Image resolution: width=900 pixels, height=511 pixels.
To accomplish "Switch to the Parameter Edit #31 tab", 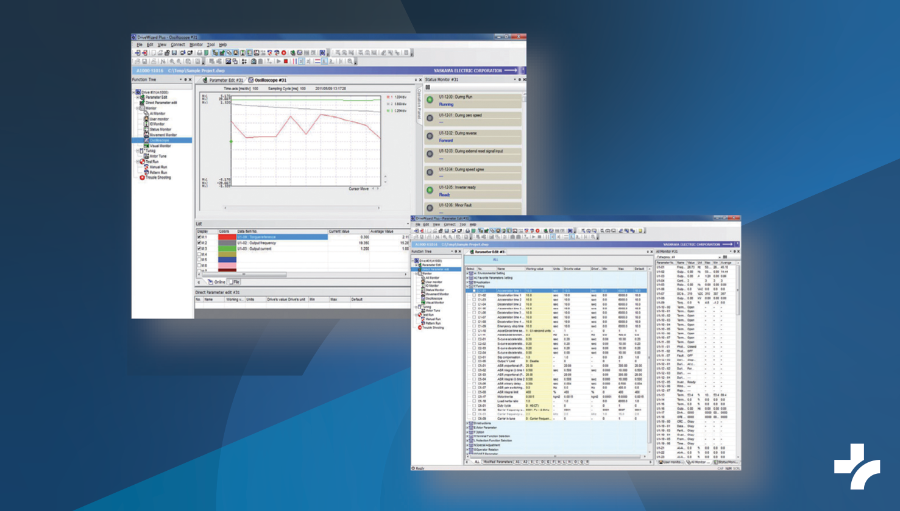I will (x=223, y=80).
